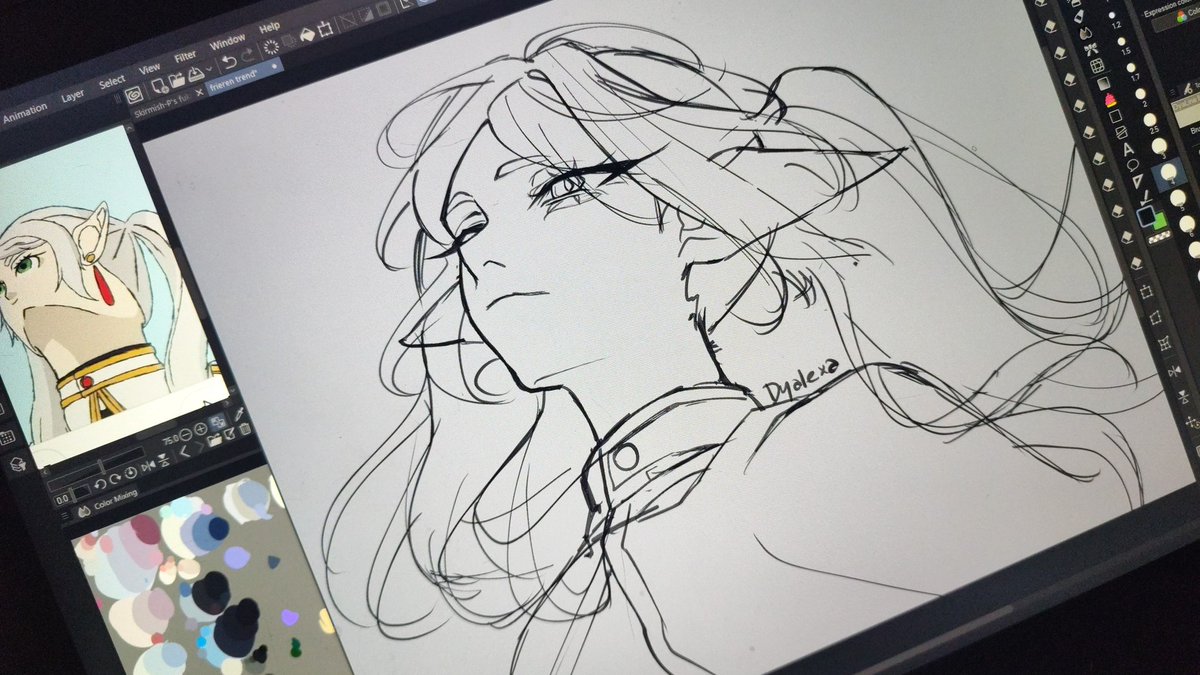
Task: Click the Sub View rotation value 0.0 field
Action: 62,499
